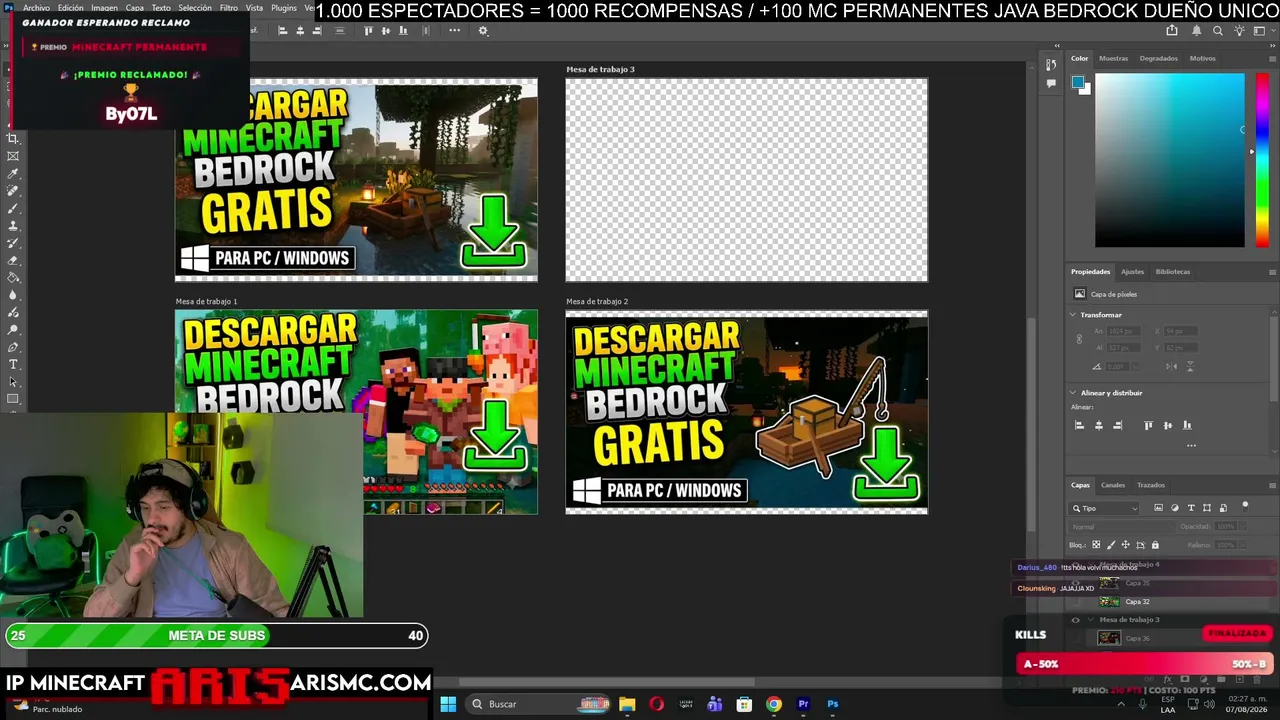Viewport: 1280px width, 720px height.
Task: Toggle the width-height constrain link
Action: click(x=1079, y=339)
